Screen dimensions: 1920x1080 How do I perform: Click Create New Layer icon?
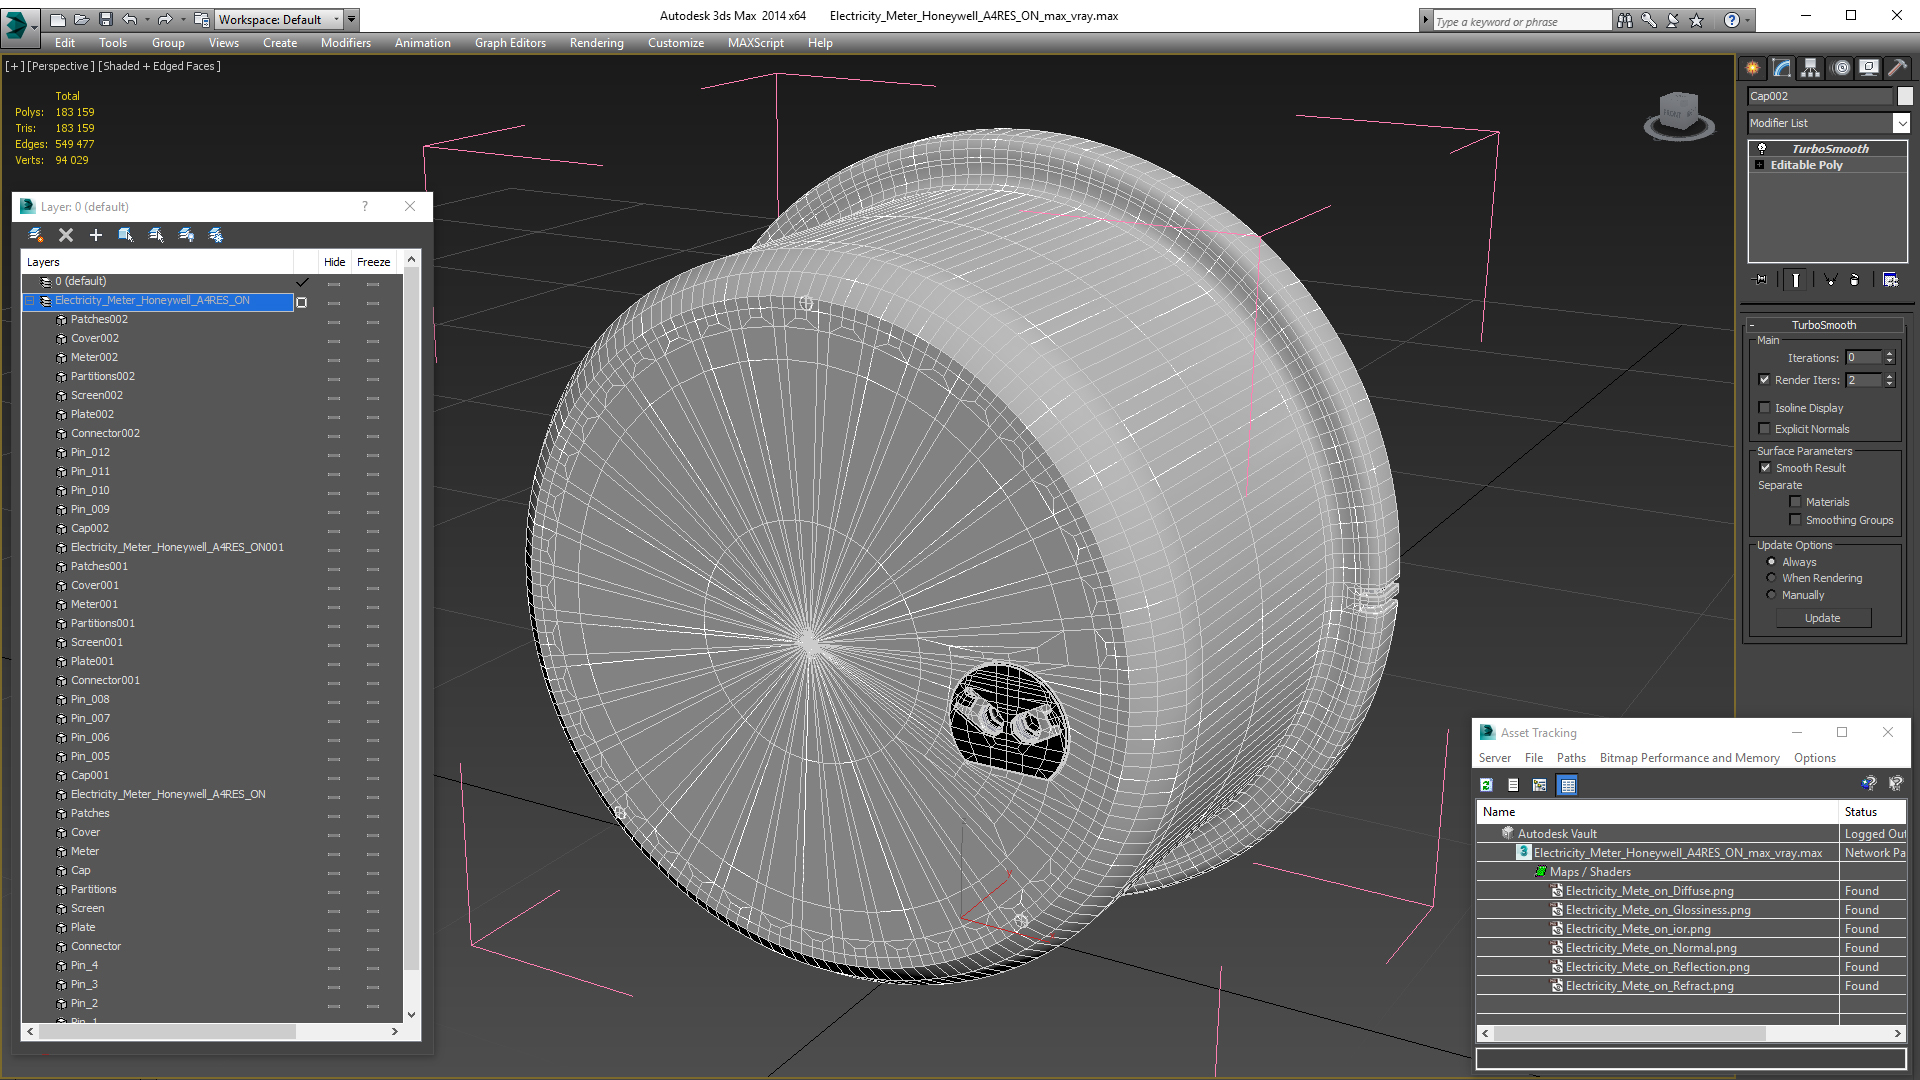click(36, 235)
